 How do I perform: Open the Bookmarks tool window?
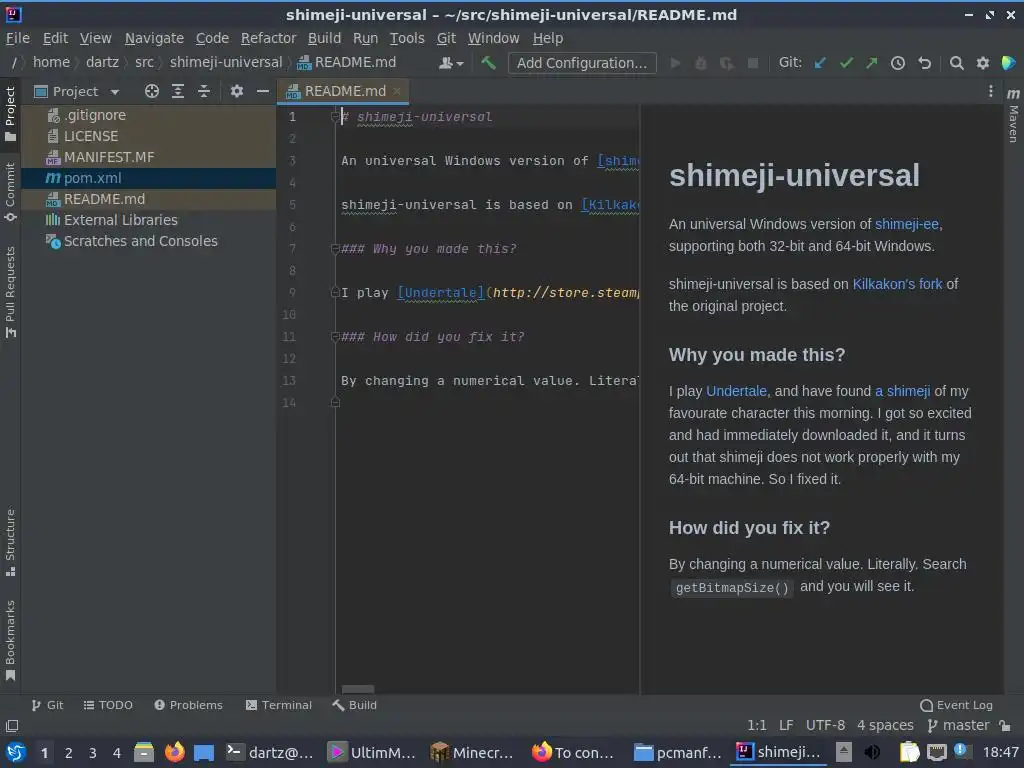point(10,641)
